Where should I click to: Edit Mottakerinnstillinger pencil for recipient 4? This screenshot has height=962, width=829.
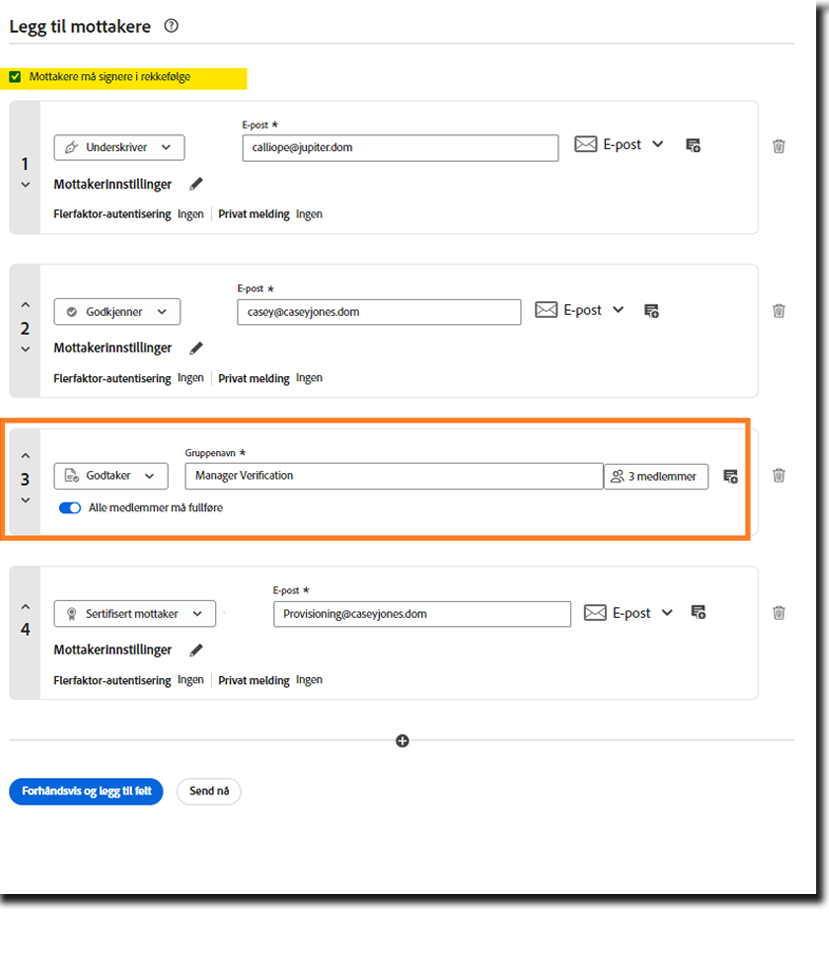pyautogui.click(x=196, y=650)
